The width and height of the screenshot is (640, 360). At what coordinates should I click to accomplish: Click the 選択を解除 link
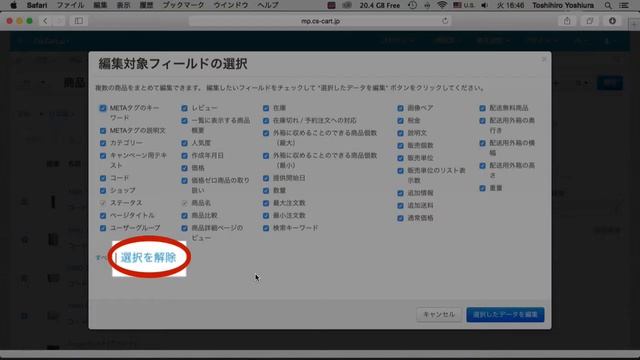148,258
